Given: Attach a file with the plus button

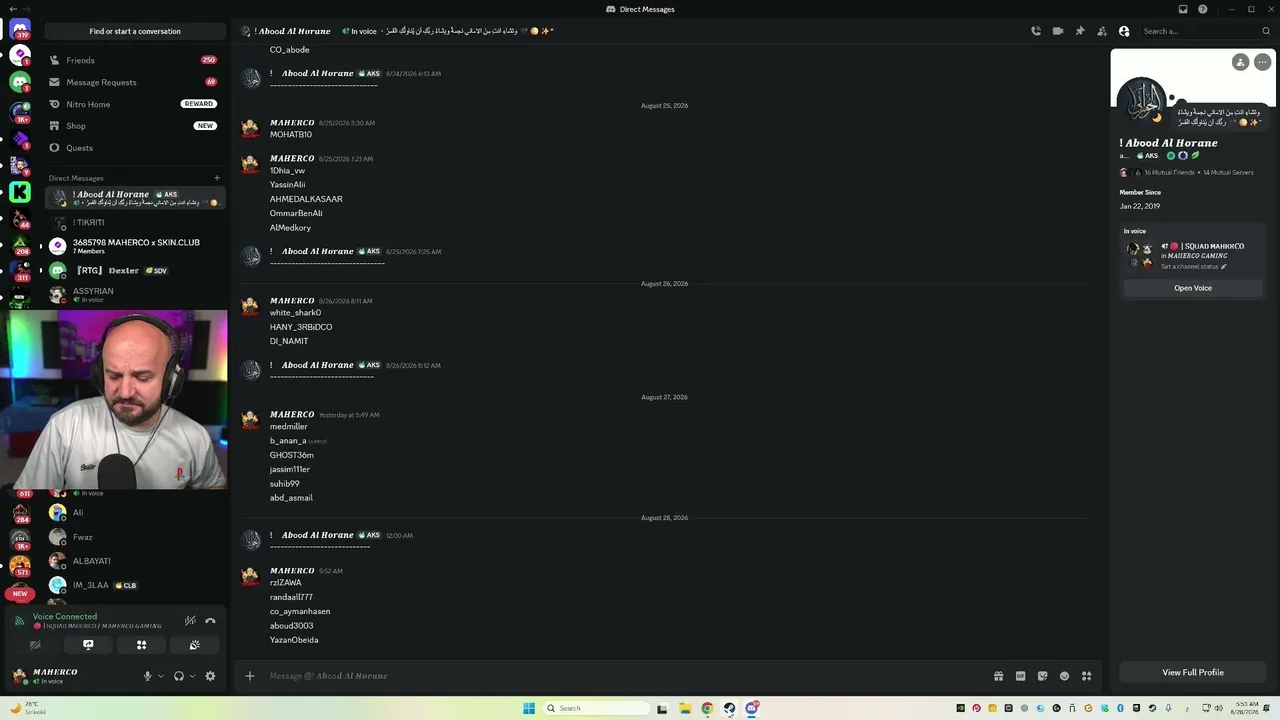Looking at the screenshot, I should pos(250,676).
